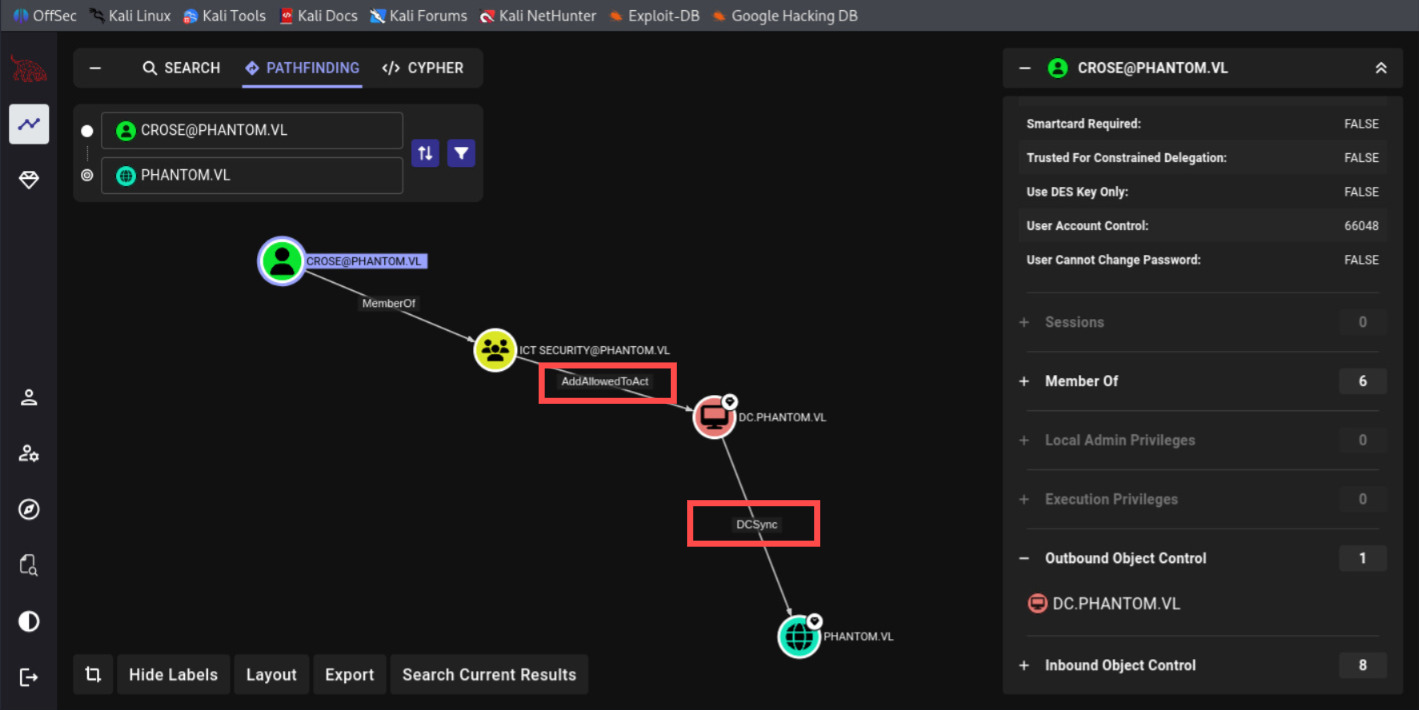
Task: Hide Labels on the graph
Action: (x=173, y=675)
